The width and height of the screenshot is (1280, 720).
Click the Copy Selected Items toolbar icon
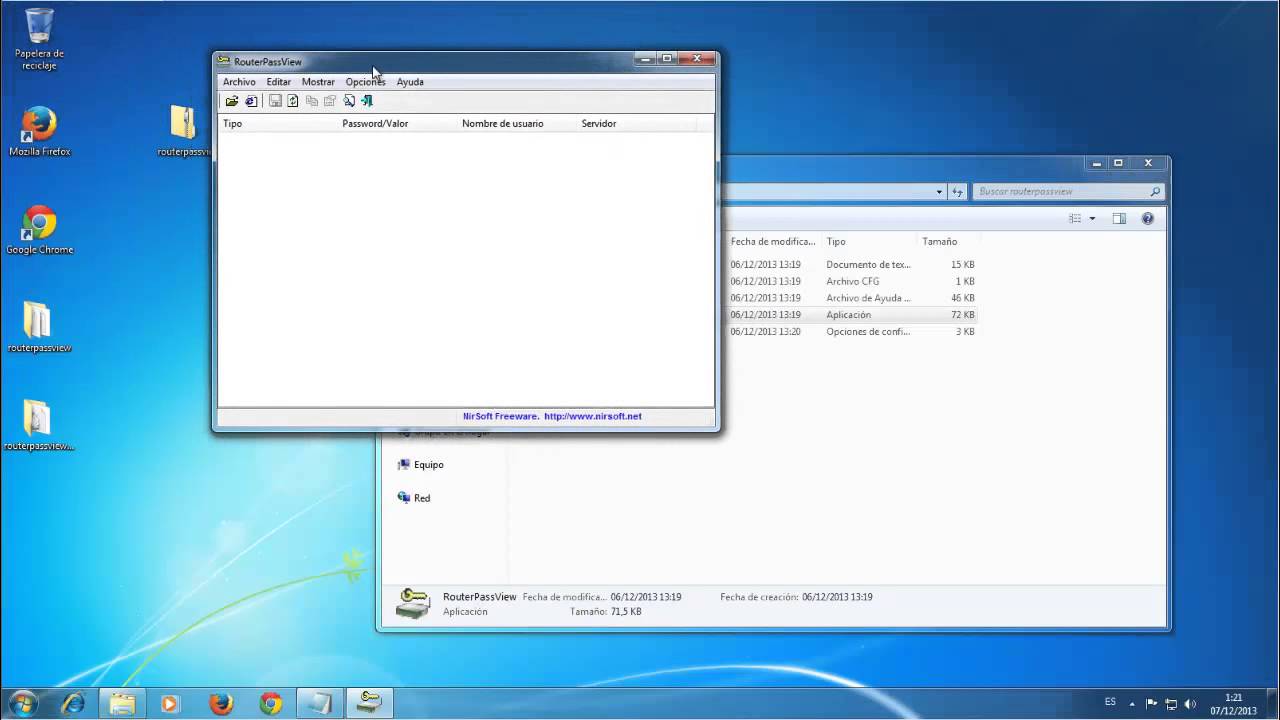[312, 101]
